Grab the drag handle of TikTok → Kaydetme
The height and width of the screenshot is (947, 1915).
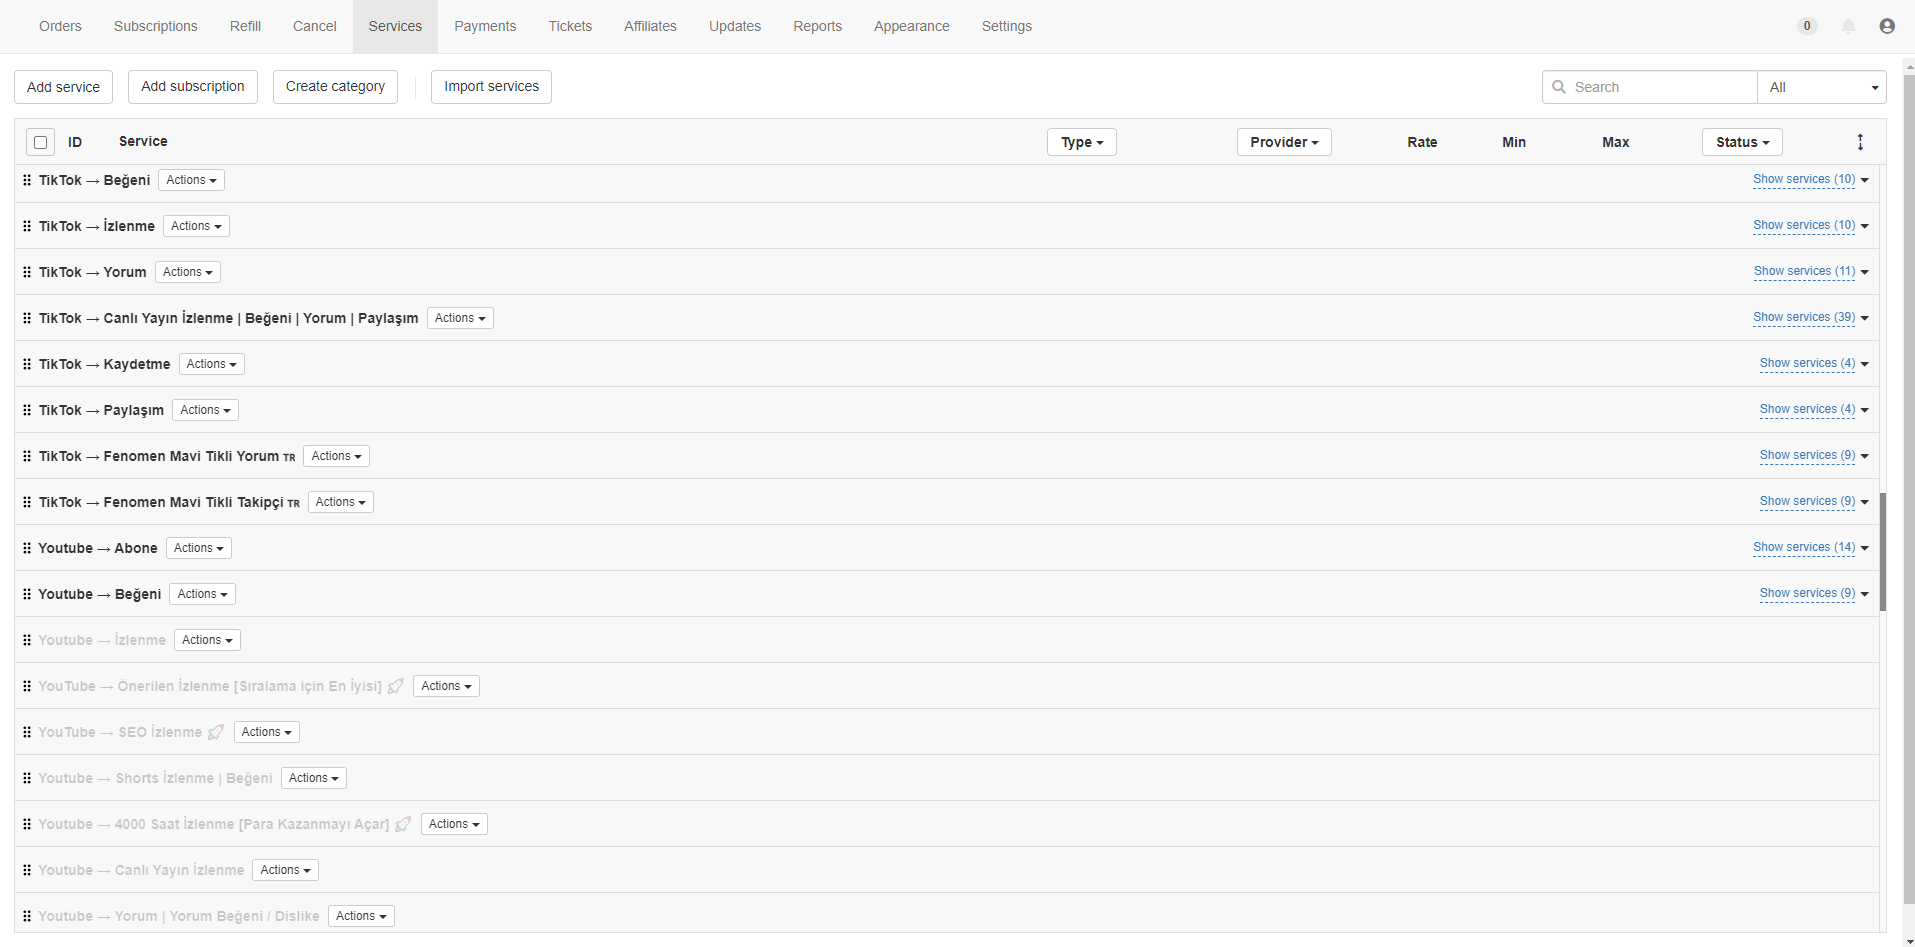[27, 364]
